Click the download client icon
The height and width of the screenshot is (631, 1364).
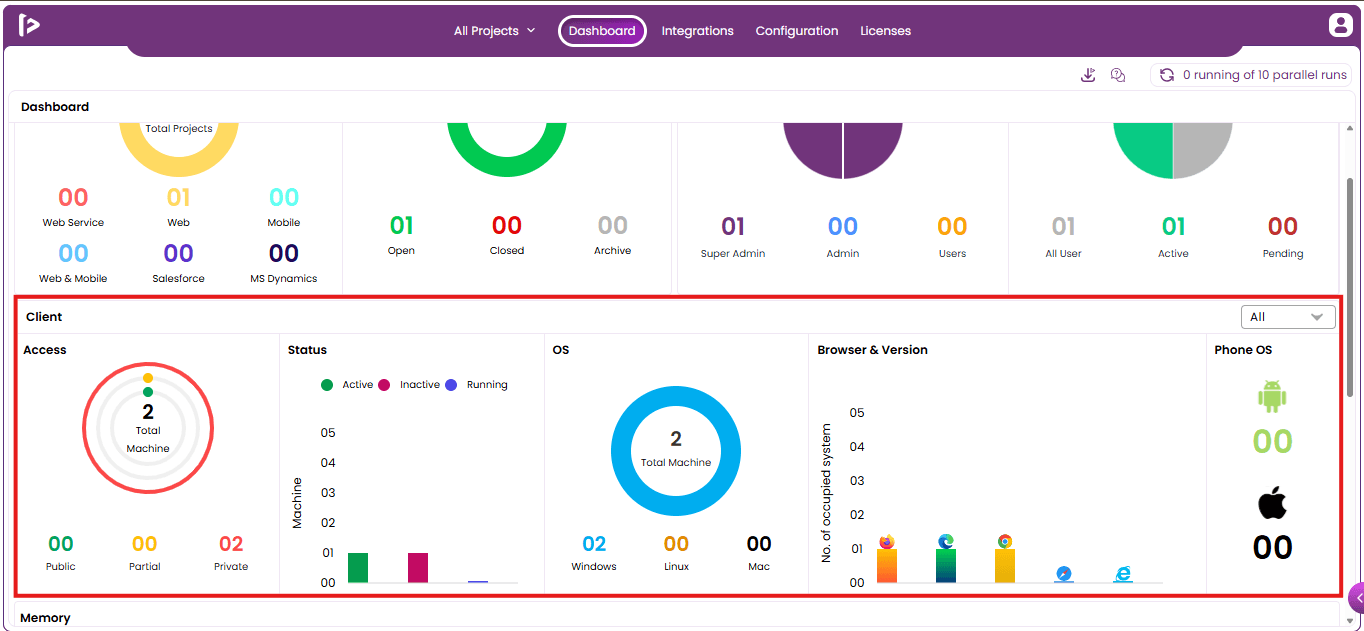pyautogui.click(x=1089, y=75)
